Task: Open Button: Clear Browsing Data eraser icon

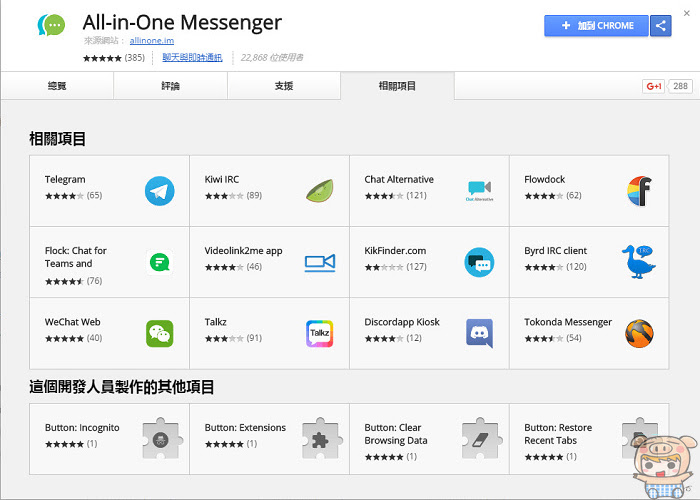Action: (482, 440)
